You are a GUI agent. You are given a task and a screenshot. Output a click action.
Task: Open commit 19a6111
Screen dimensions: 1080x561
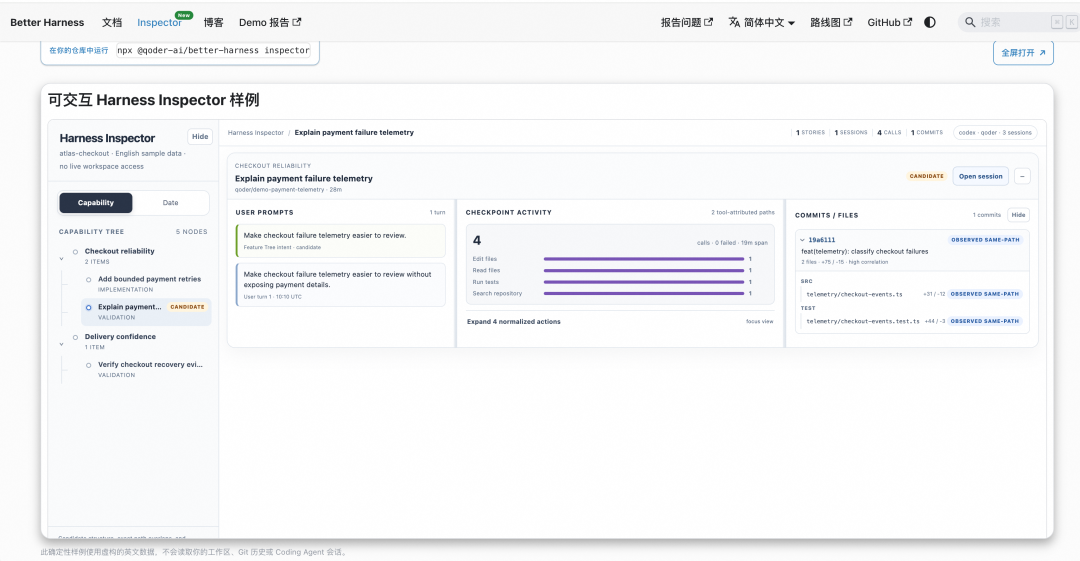[x=822, y=240]
